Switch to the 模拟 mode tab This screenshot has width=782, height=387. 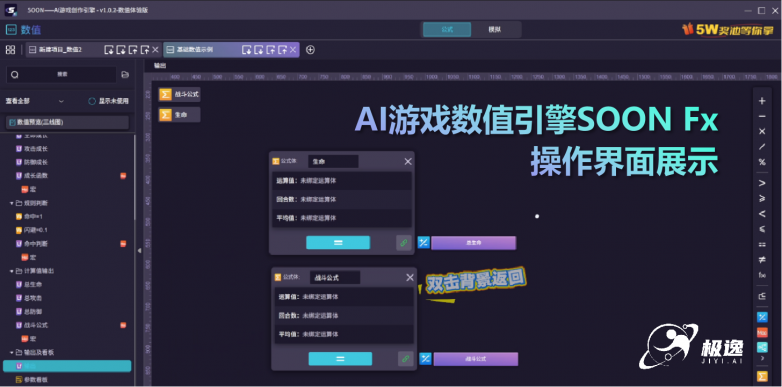495,29
